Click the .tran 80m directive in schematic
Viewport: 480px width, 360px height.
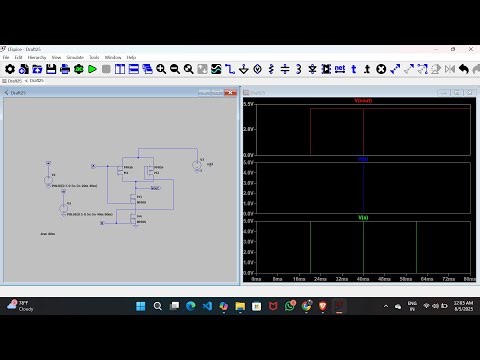point(48,234)
